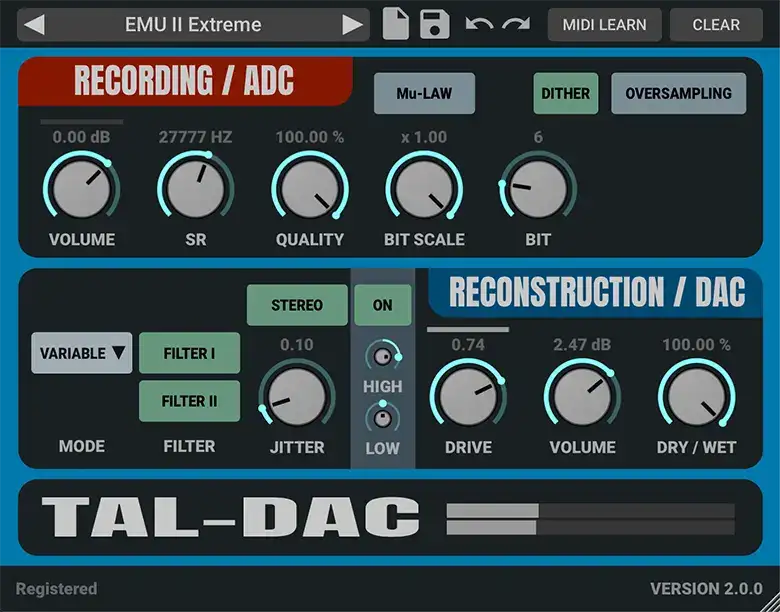This screenshot has width=780, height=612.
Task: Save the preset with the floppy disk icon
Action: (434, 24)
